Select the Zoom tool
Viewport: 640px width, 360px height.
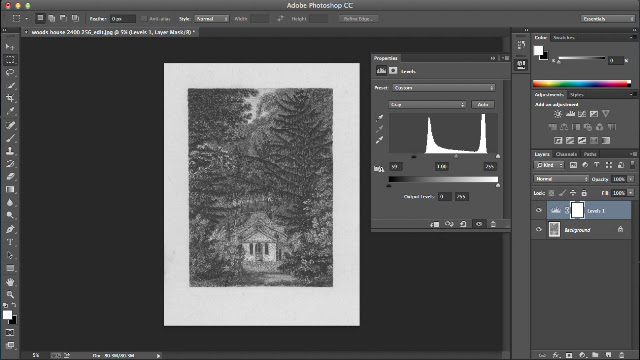[x=10, y=294]
